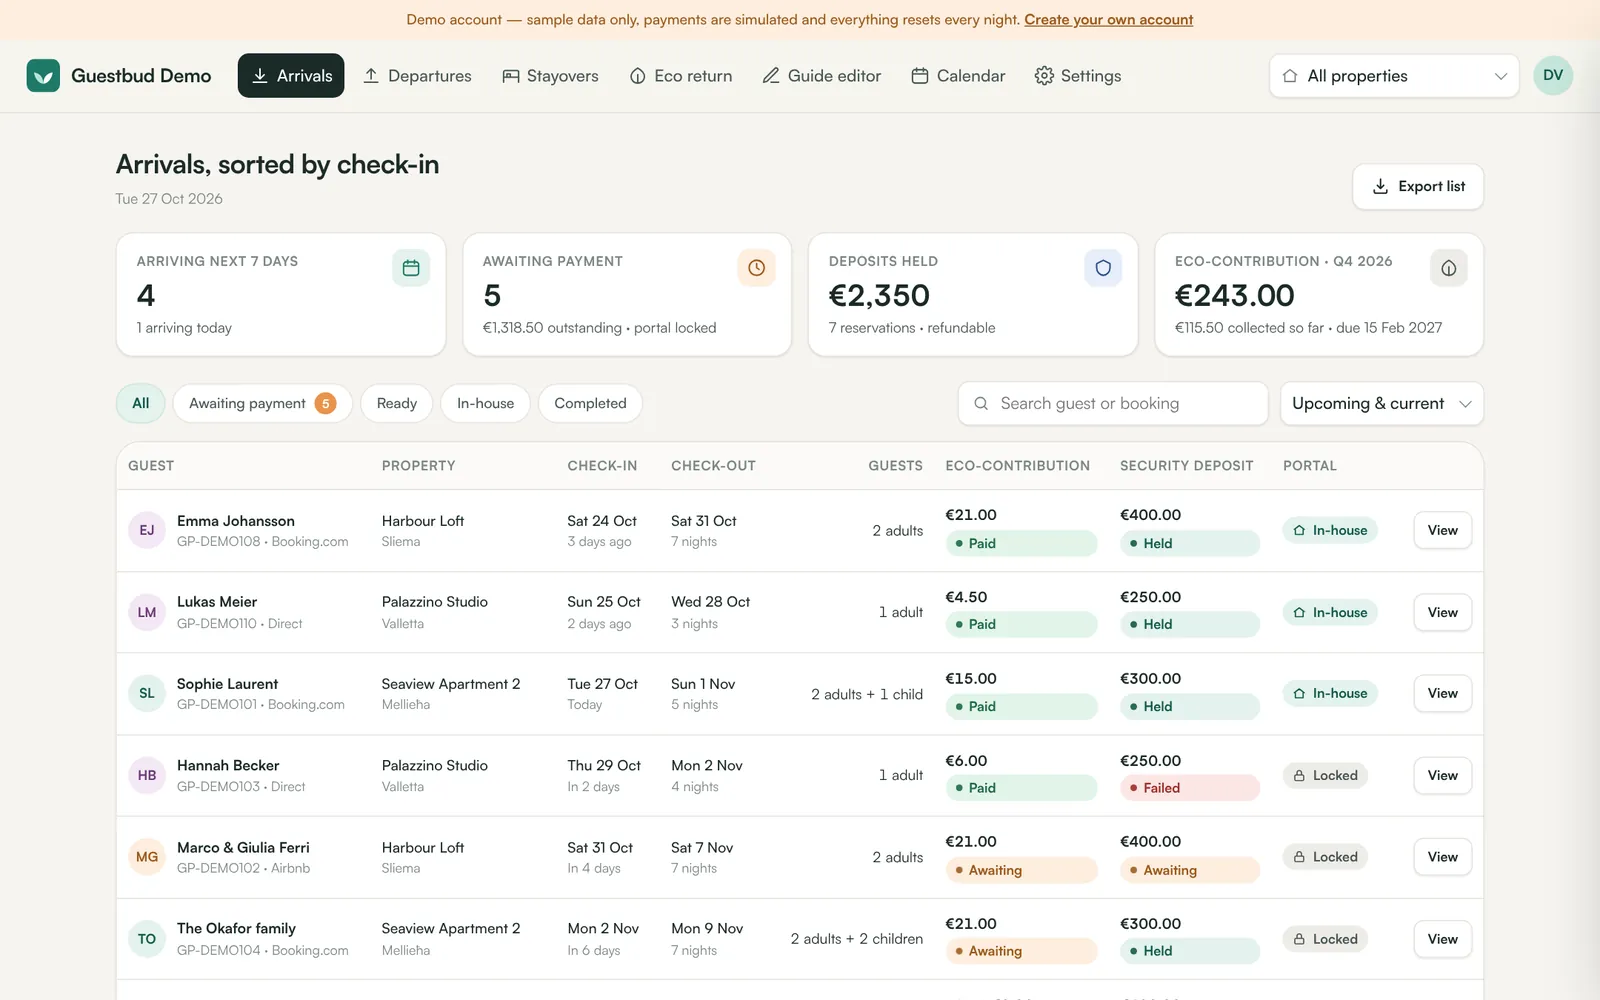Open the Eco return tab
This screenshot has width=1600, height=1000.
(680, 75)
